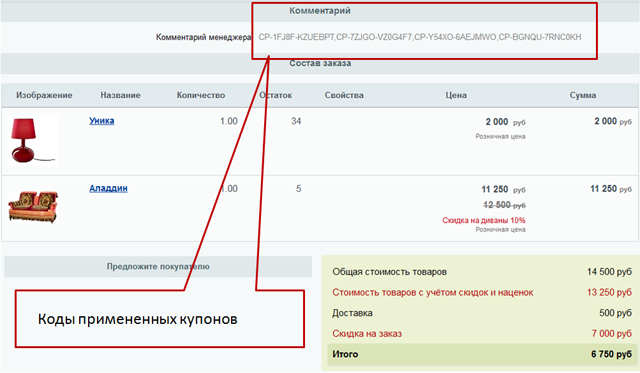This screenshot has width=640, height=373.
Task: Click the Предложите покупателю header
Action: click(158, 266)
